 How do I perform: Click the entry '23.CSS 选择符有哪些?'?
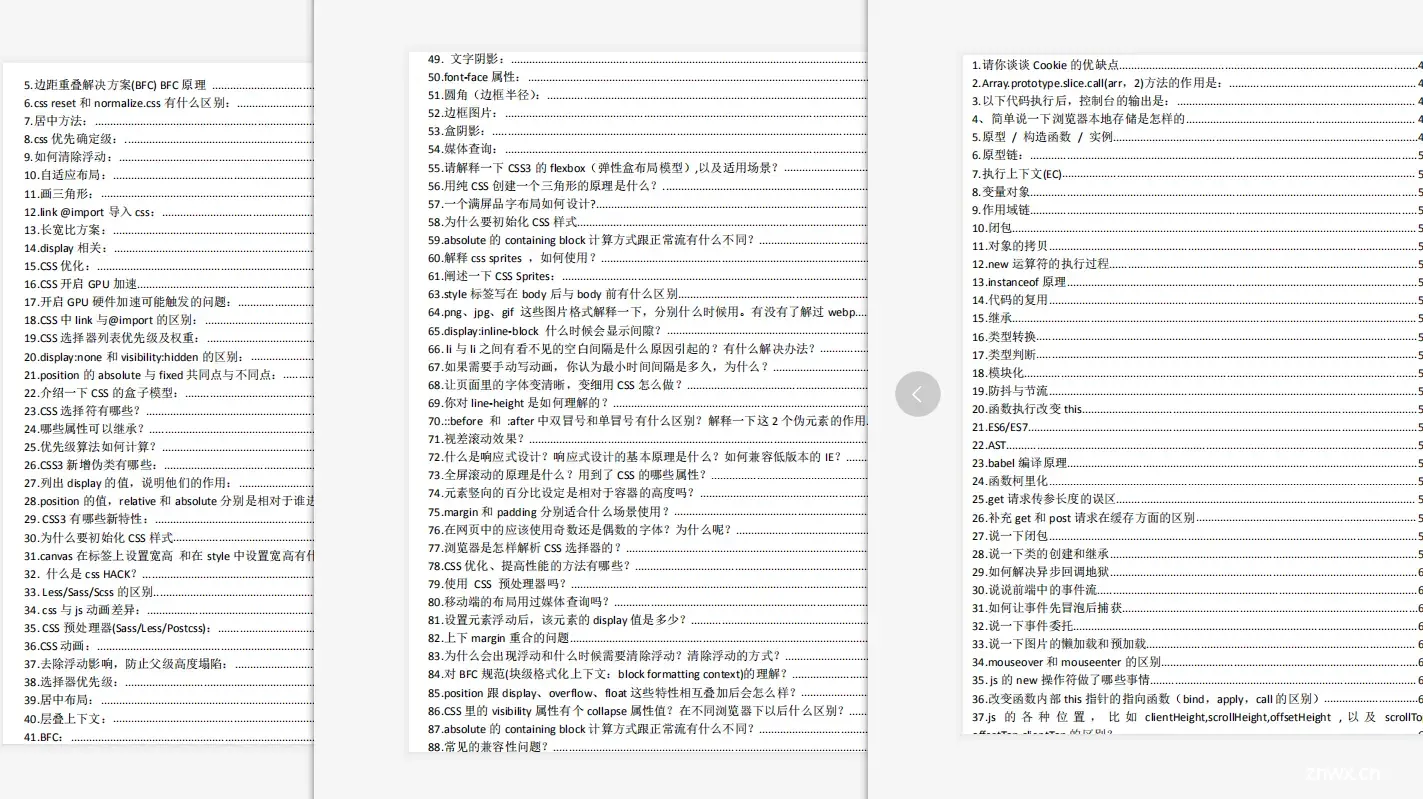point(168,411)
